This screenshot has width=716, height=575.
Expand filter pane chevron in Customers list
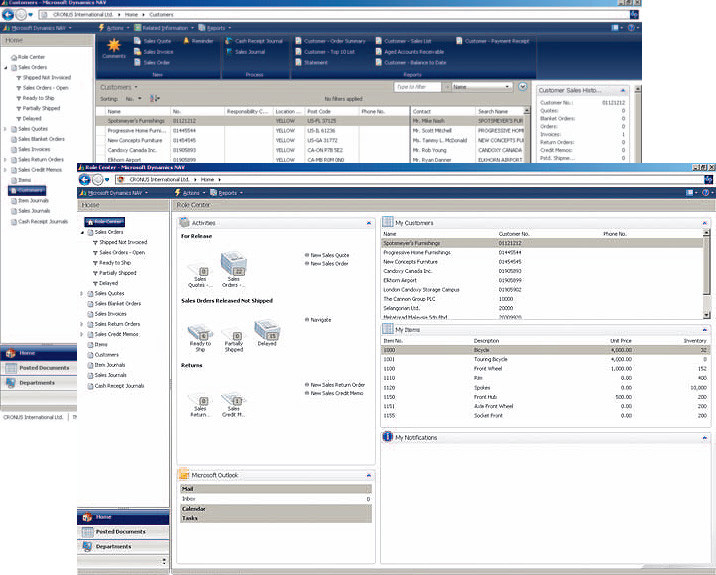[523, 86]
